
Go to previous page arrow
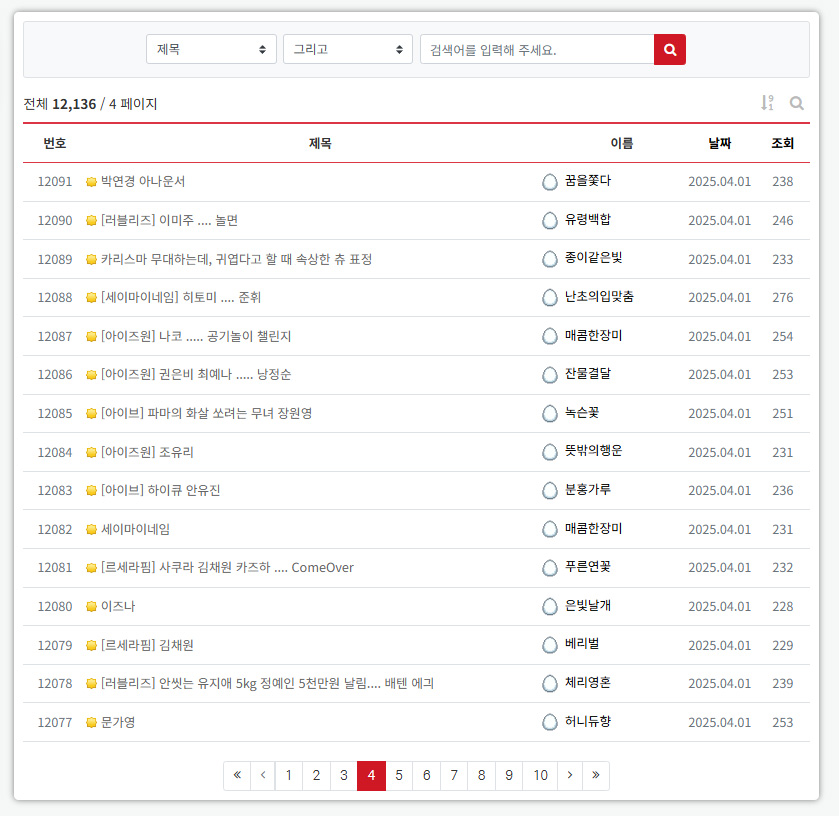(x=263, y=775)
